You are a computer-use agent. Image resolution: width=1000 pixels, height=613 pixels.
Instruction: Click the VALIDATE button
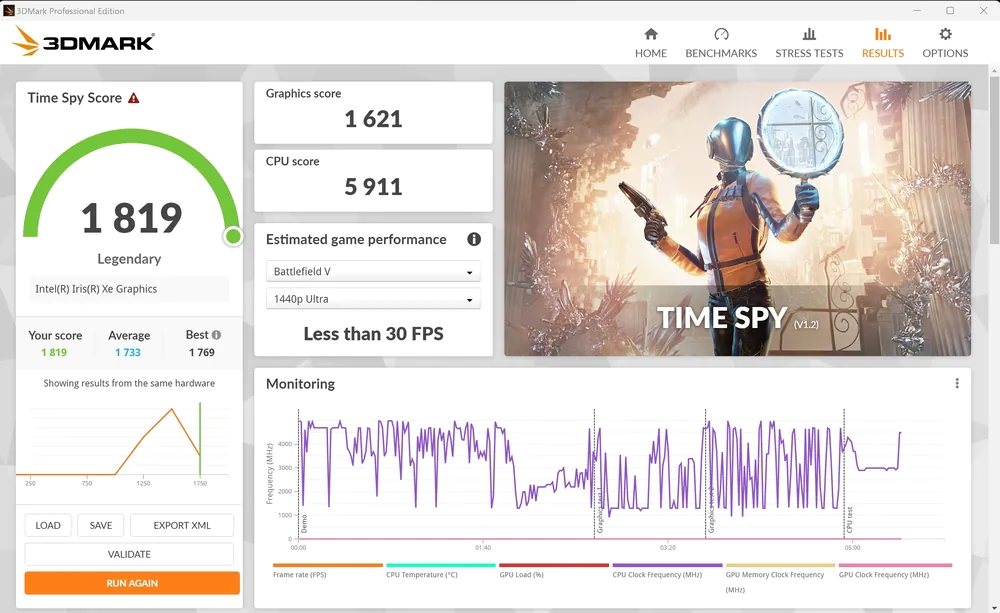coord(129,554)
